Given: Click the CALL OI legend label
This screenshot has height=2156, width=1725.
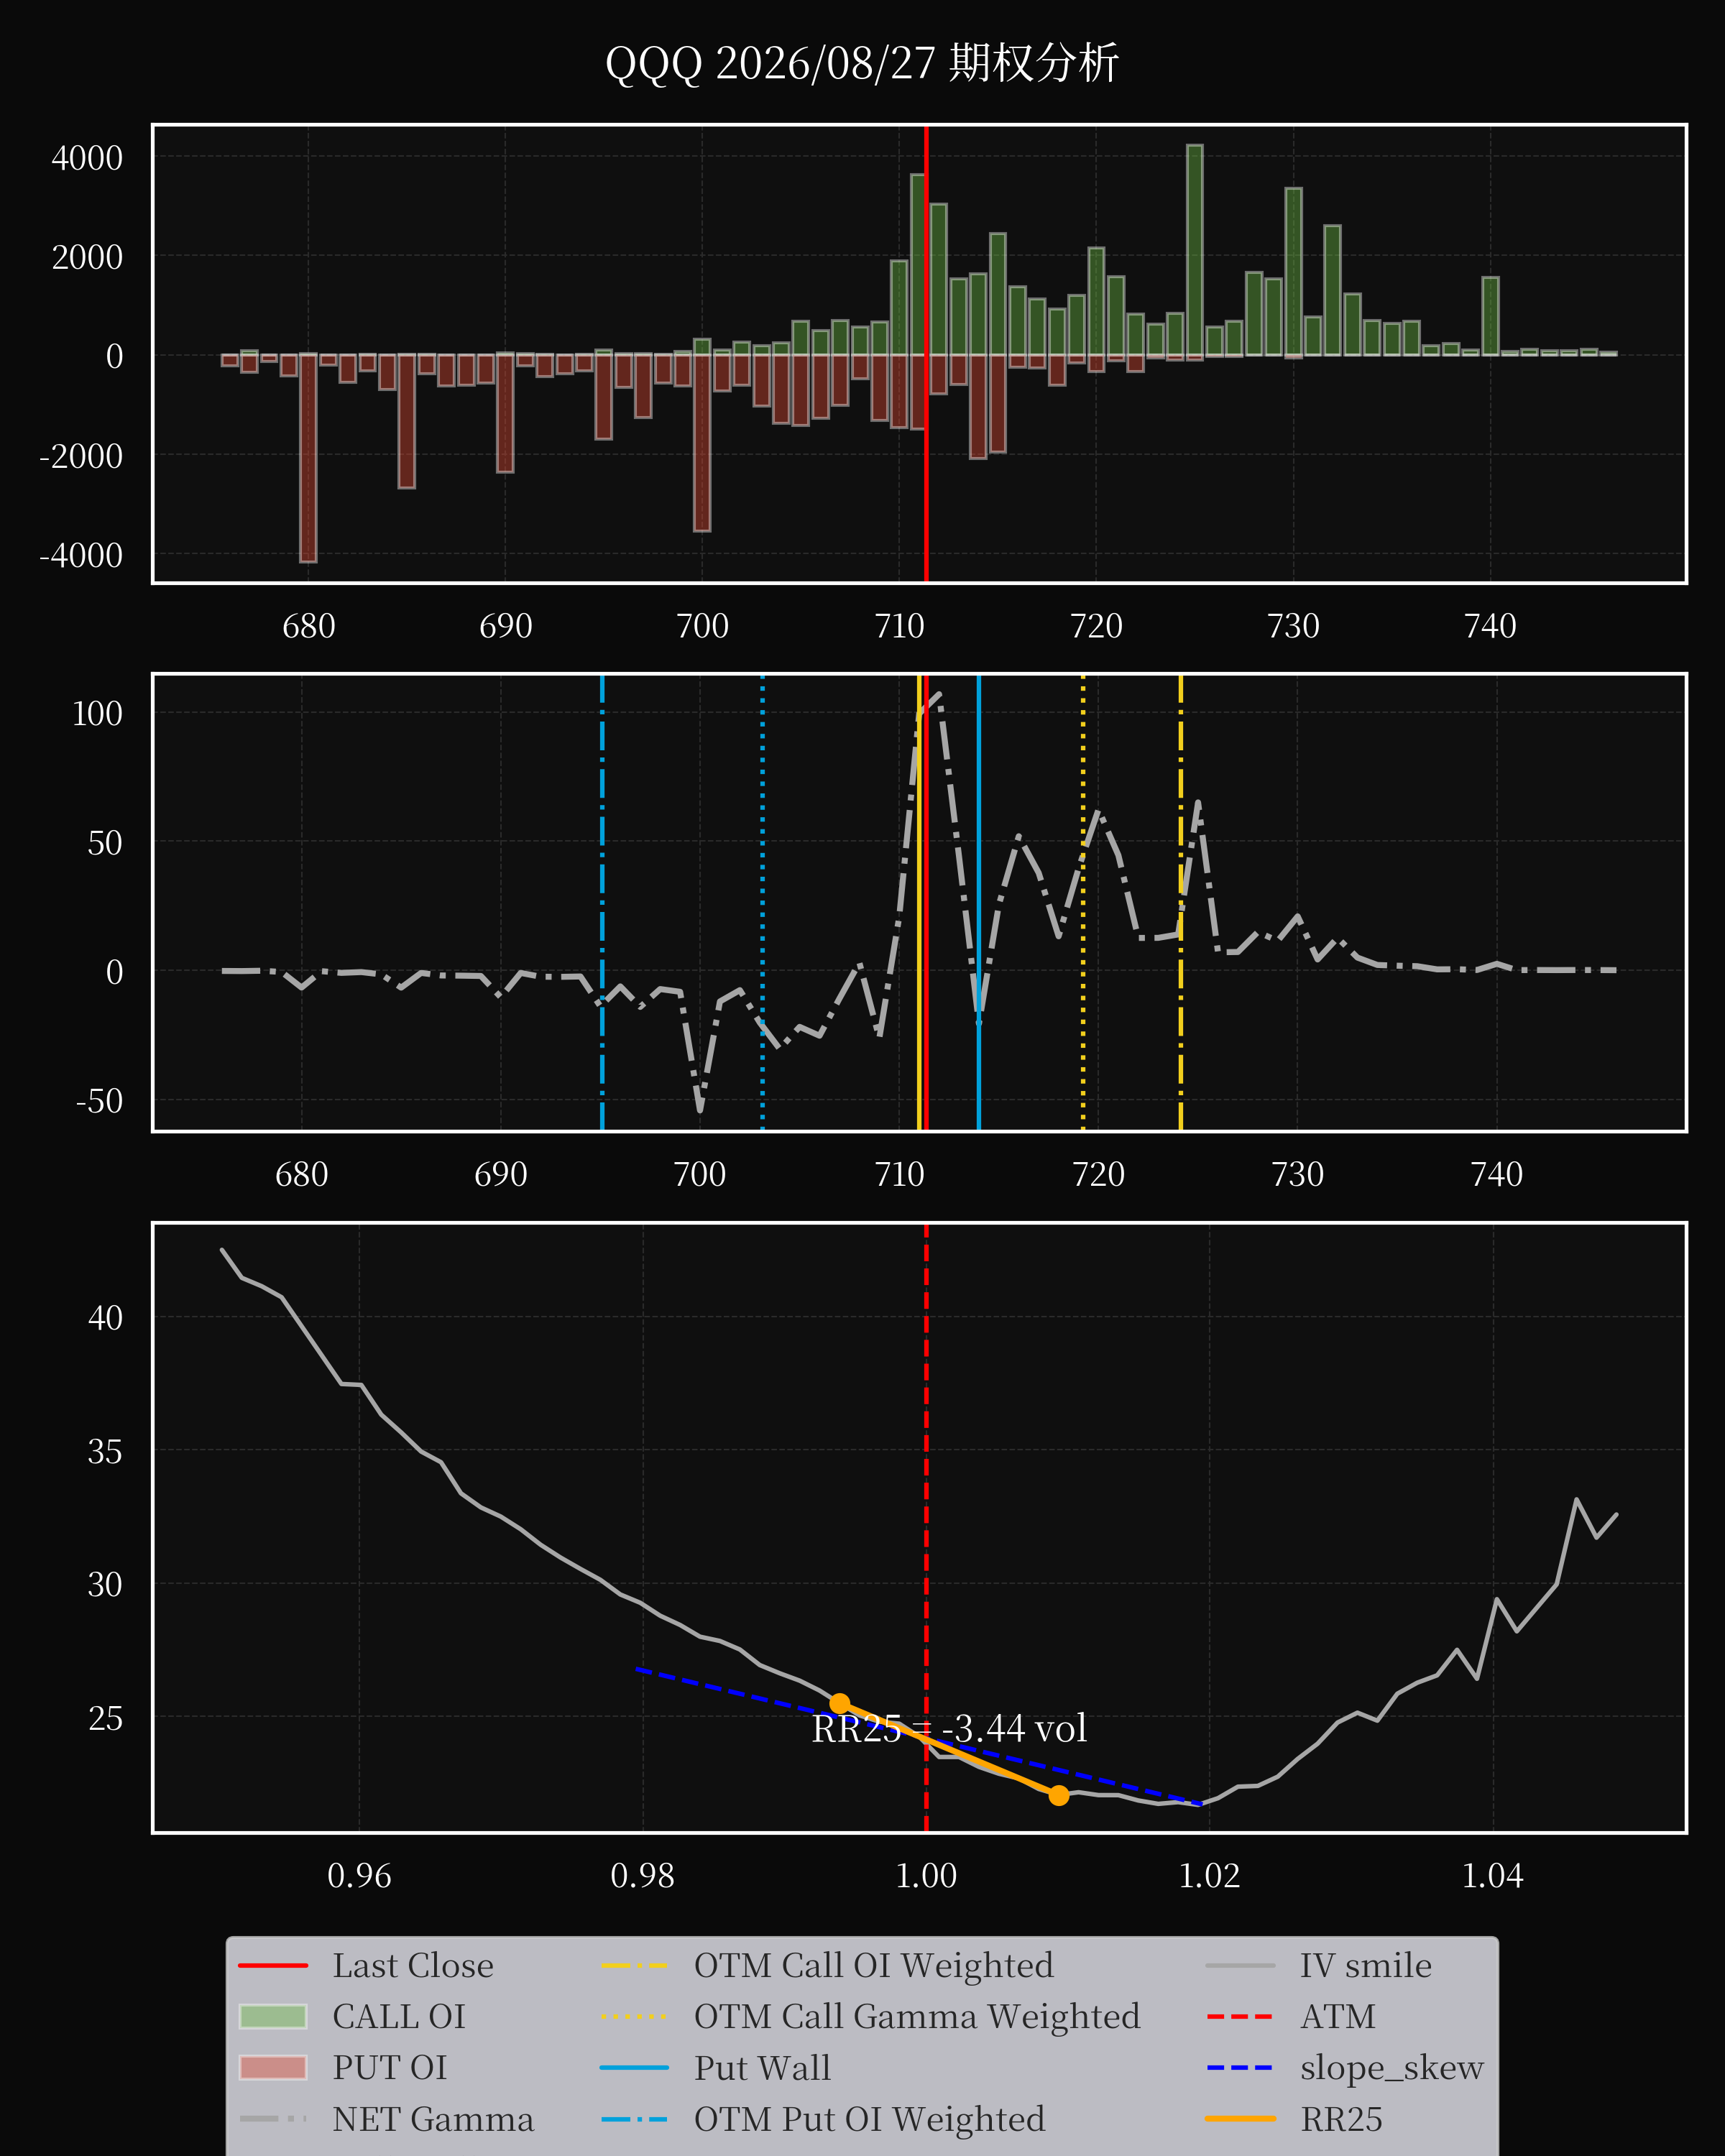Looking at the screenshot, I should (399, 2017).
